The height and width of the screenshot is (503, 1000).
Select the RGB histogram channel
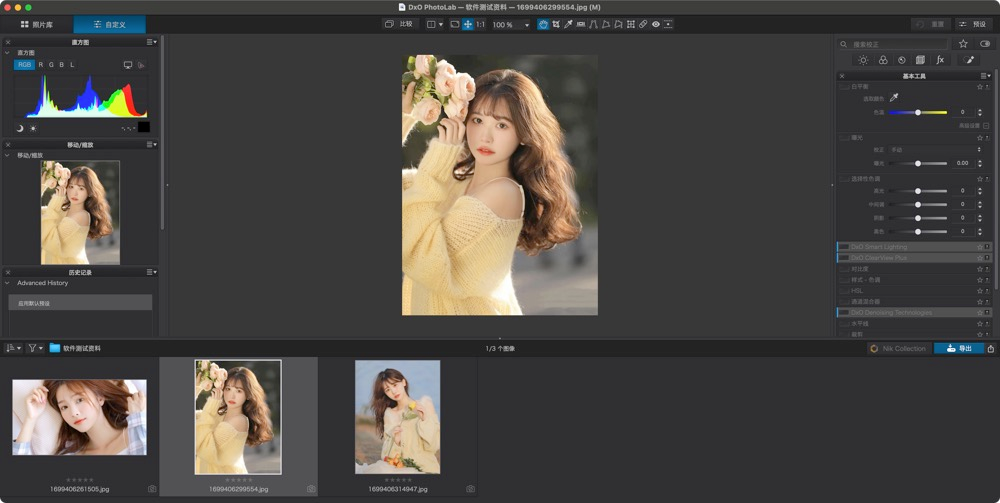click(x=24, y=64)
